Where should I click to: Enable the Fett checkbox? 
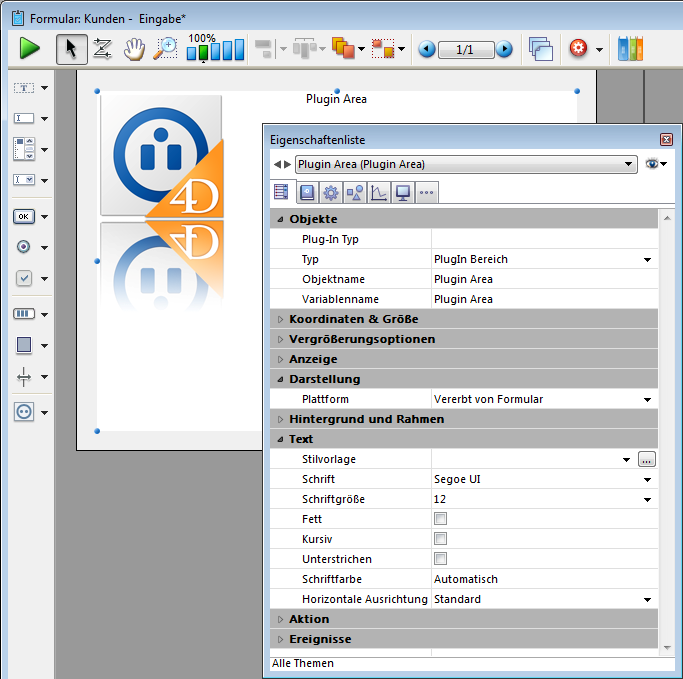[x=440, y=519]
